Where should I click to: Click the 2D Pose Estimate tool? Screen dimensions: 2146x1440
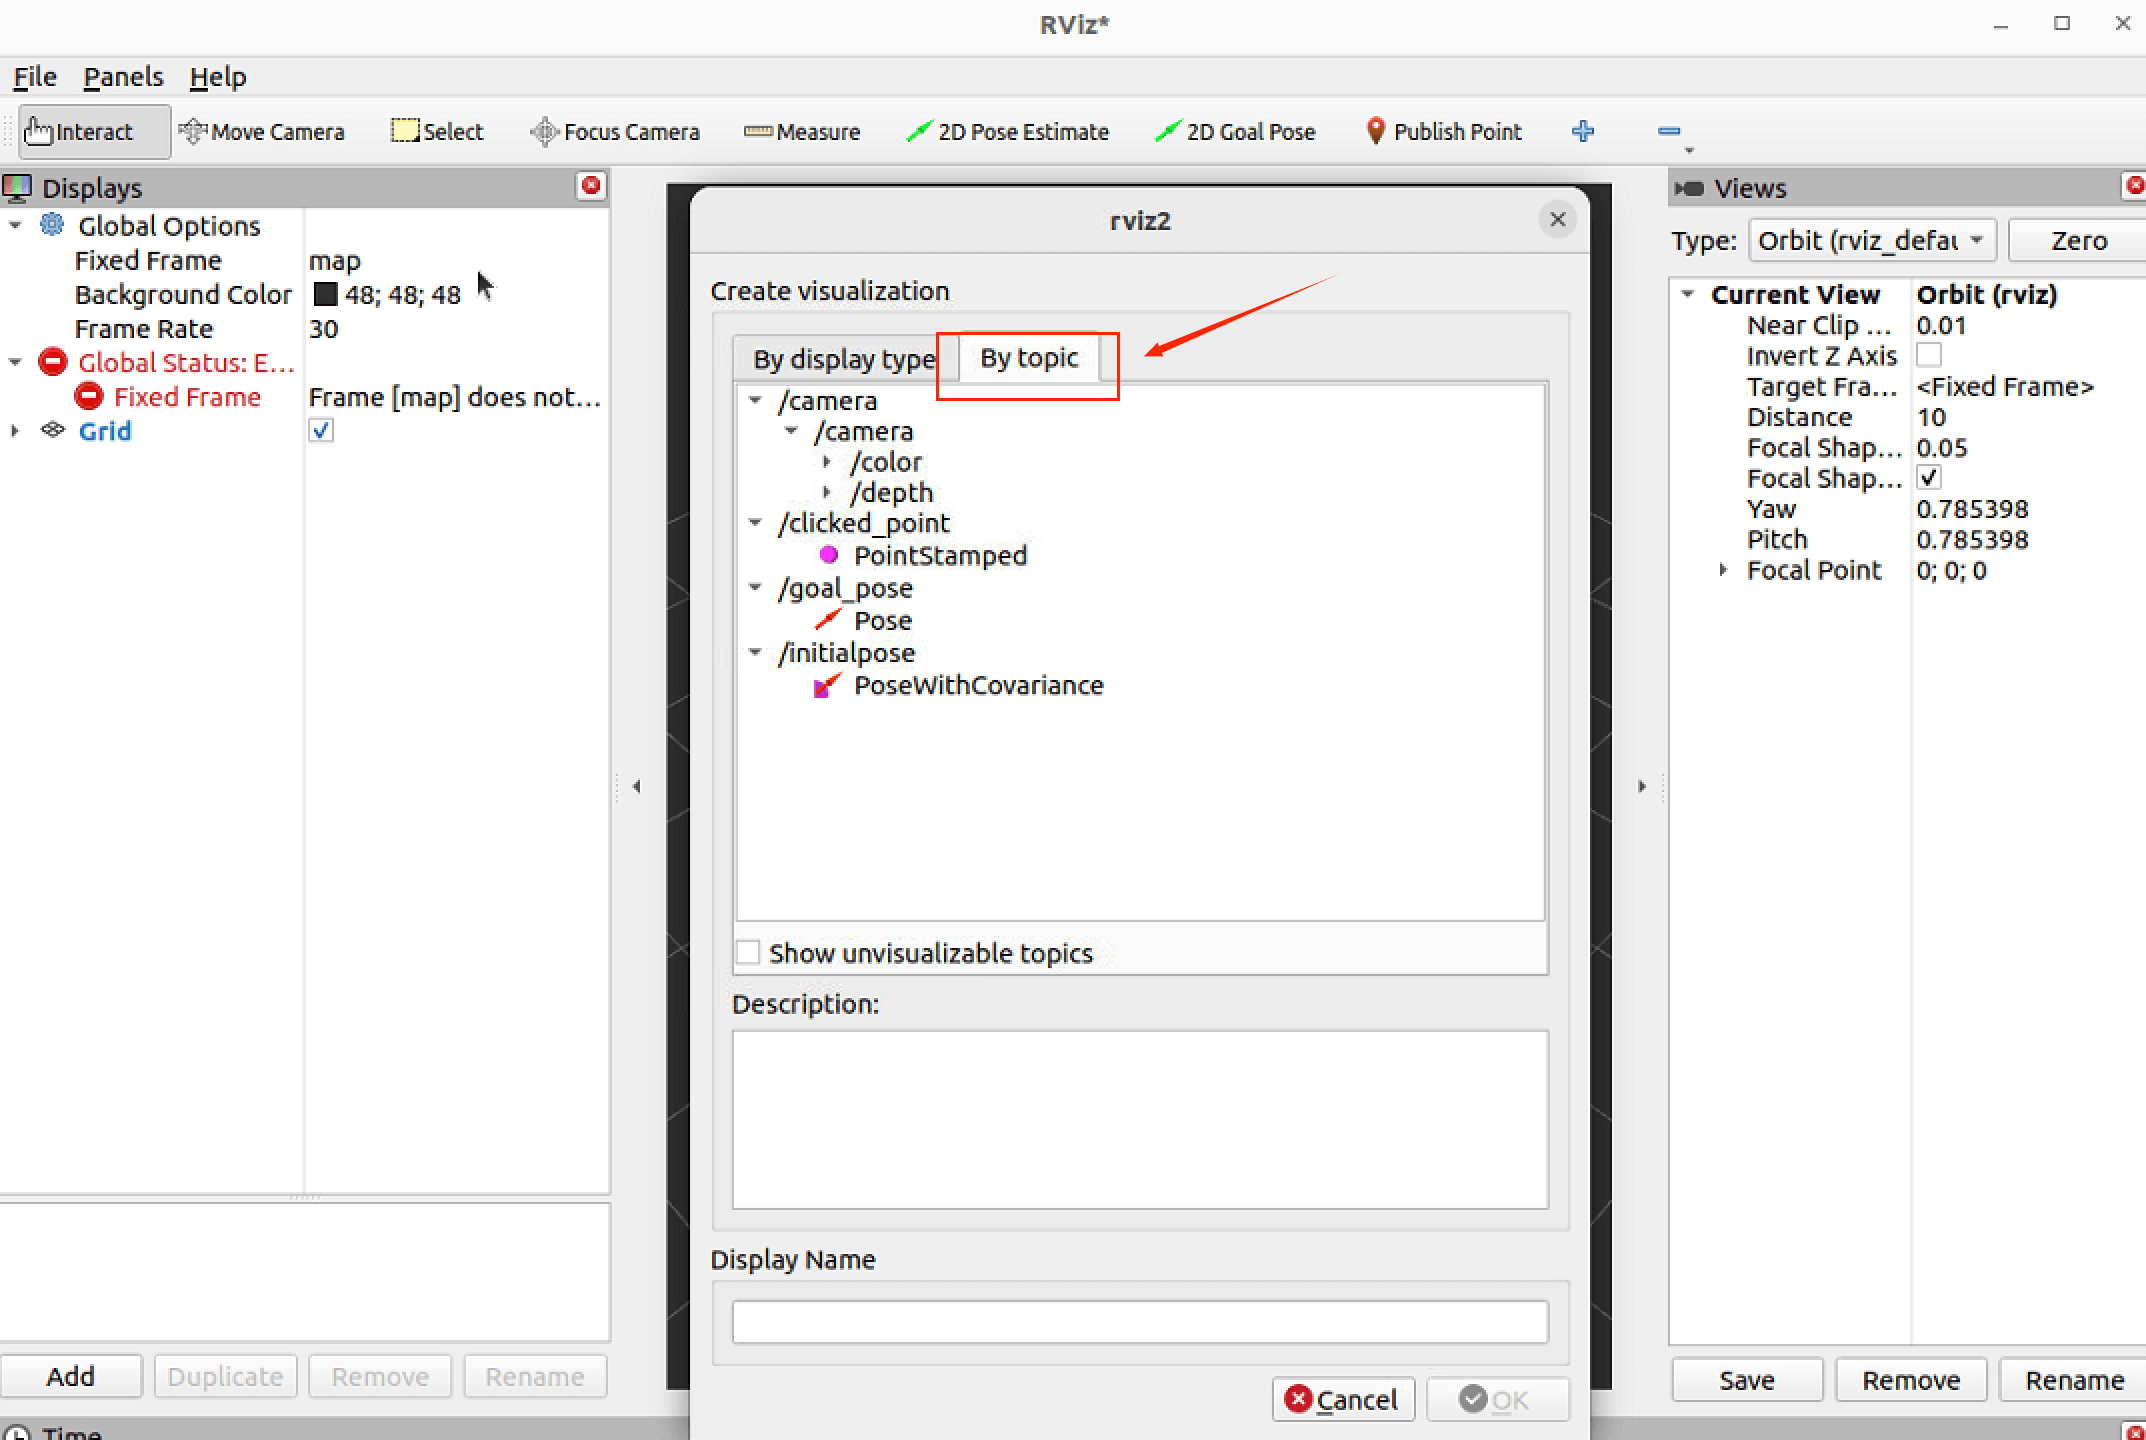tap(1008, 132)
